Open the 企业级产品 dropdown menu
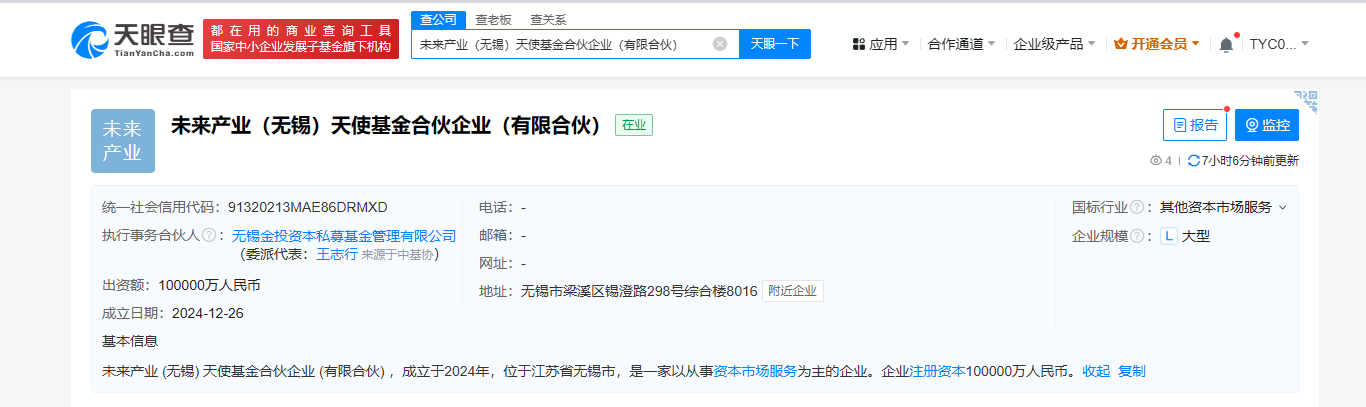This screenshot has height=407, width=1366. point(1054,44)
